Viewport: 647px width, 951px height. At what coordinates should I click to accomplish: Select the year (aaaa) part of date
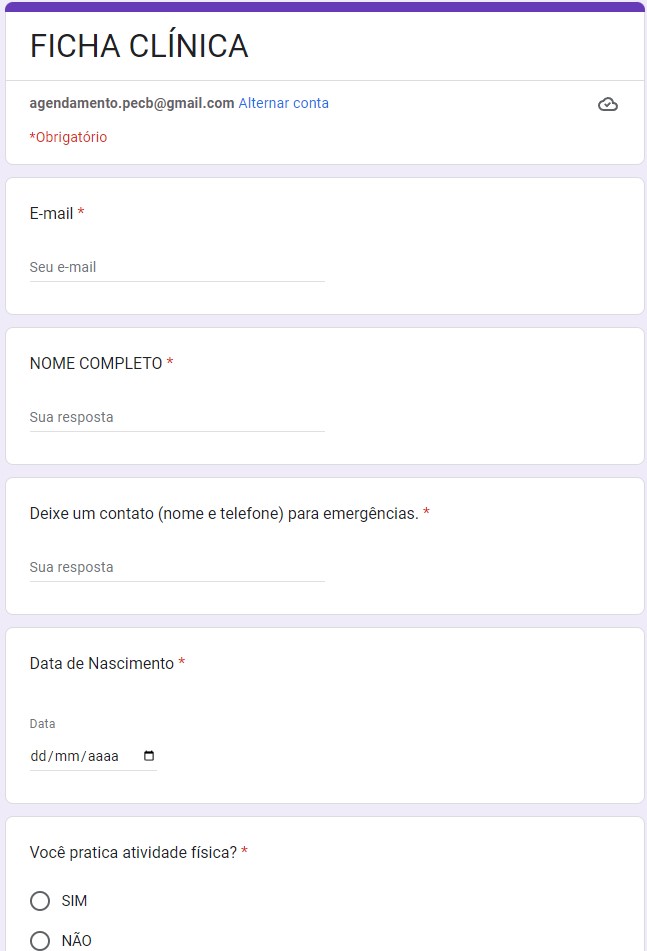tap(103, 756)
